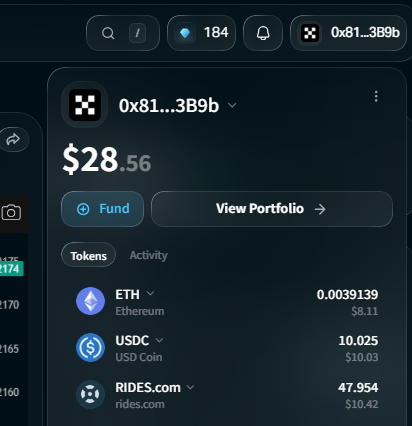Screen dimensions: 412x426
Task: Click the Ethereum name label
Action: (140, 311)
